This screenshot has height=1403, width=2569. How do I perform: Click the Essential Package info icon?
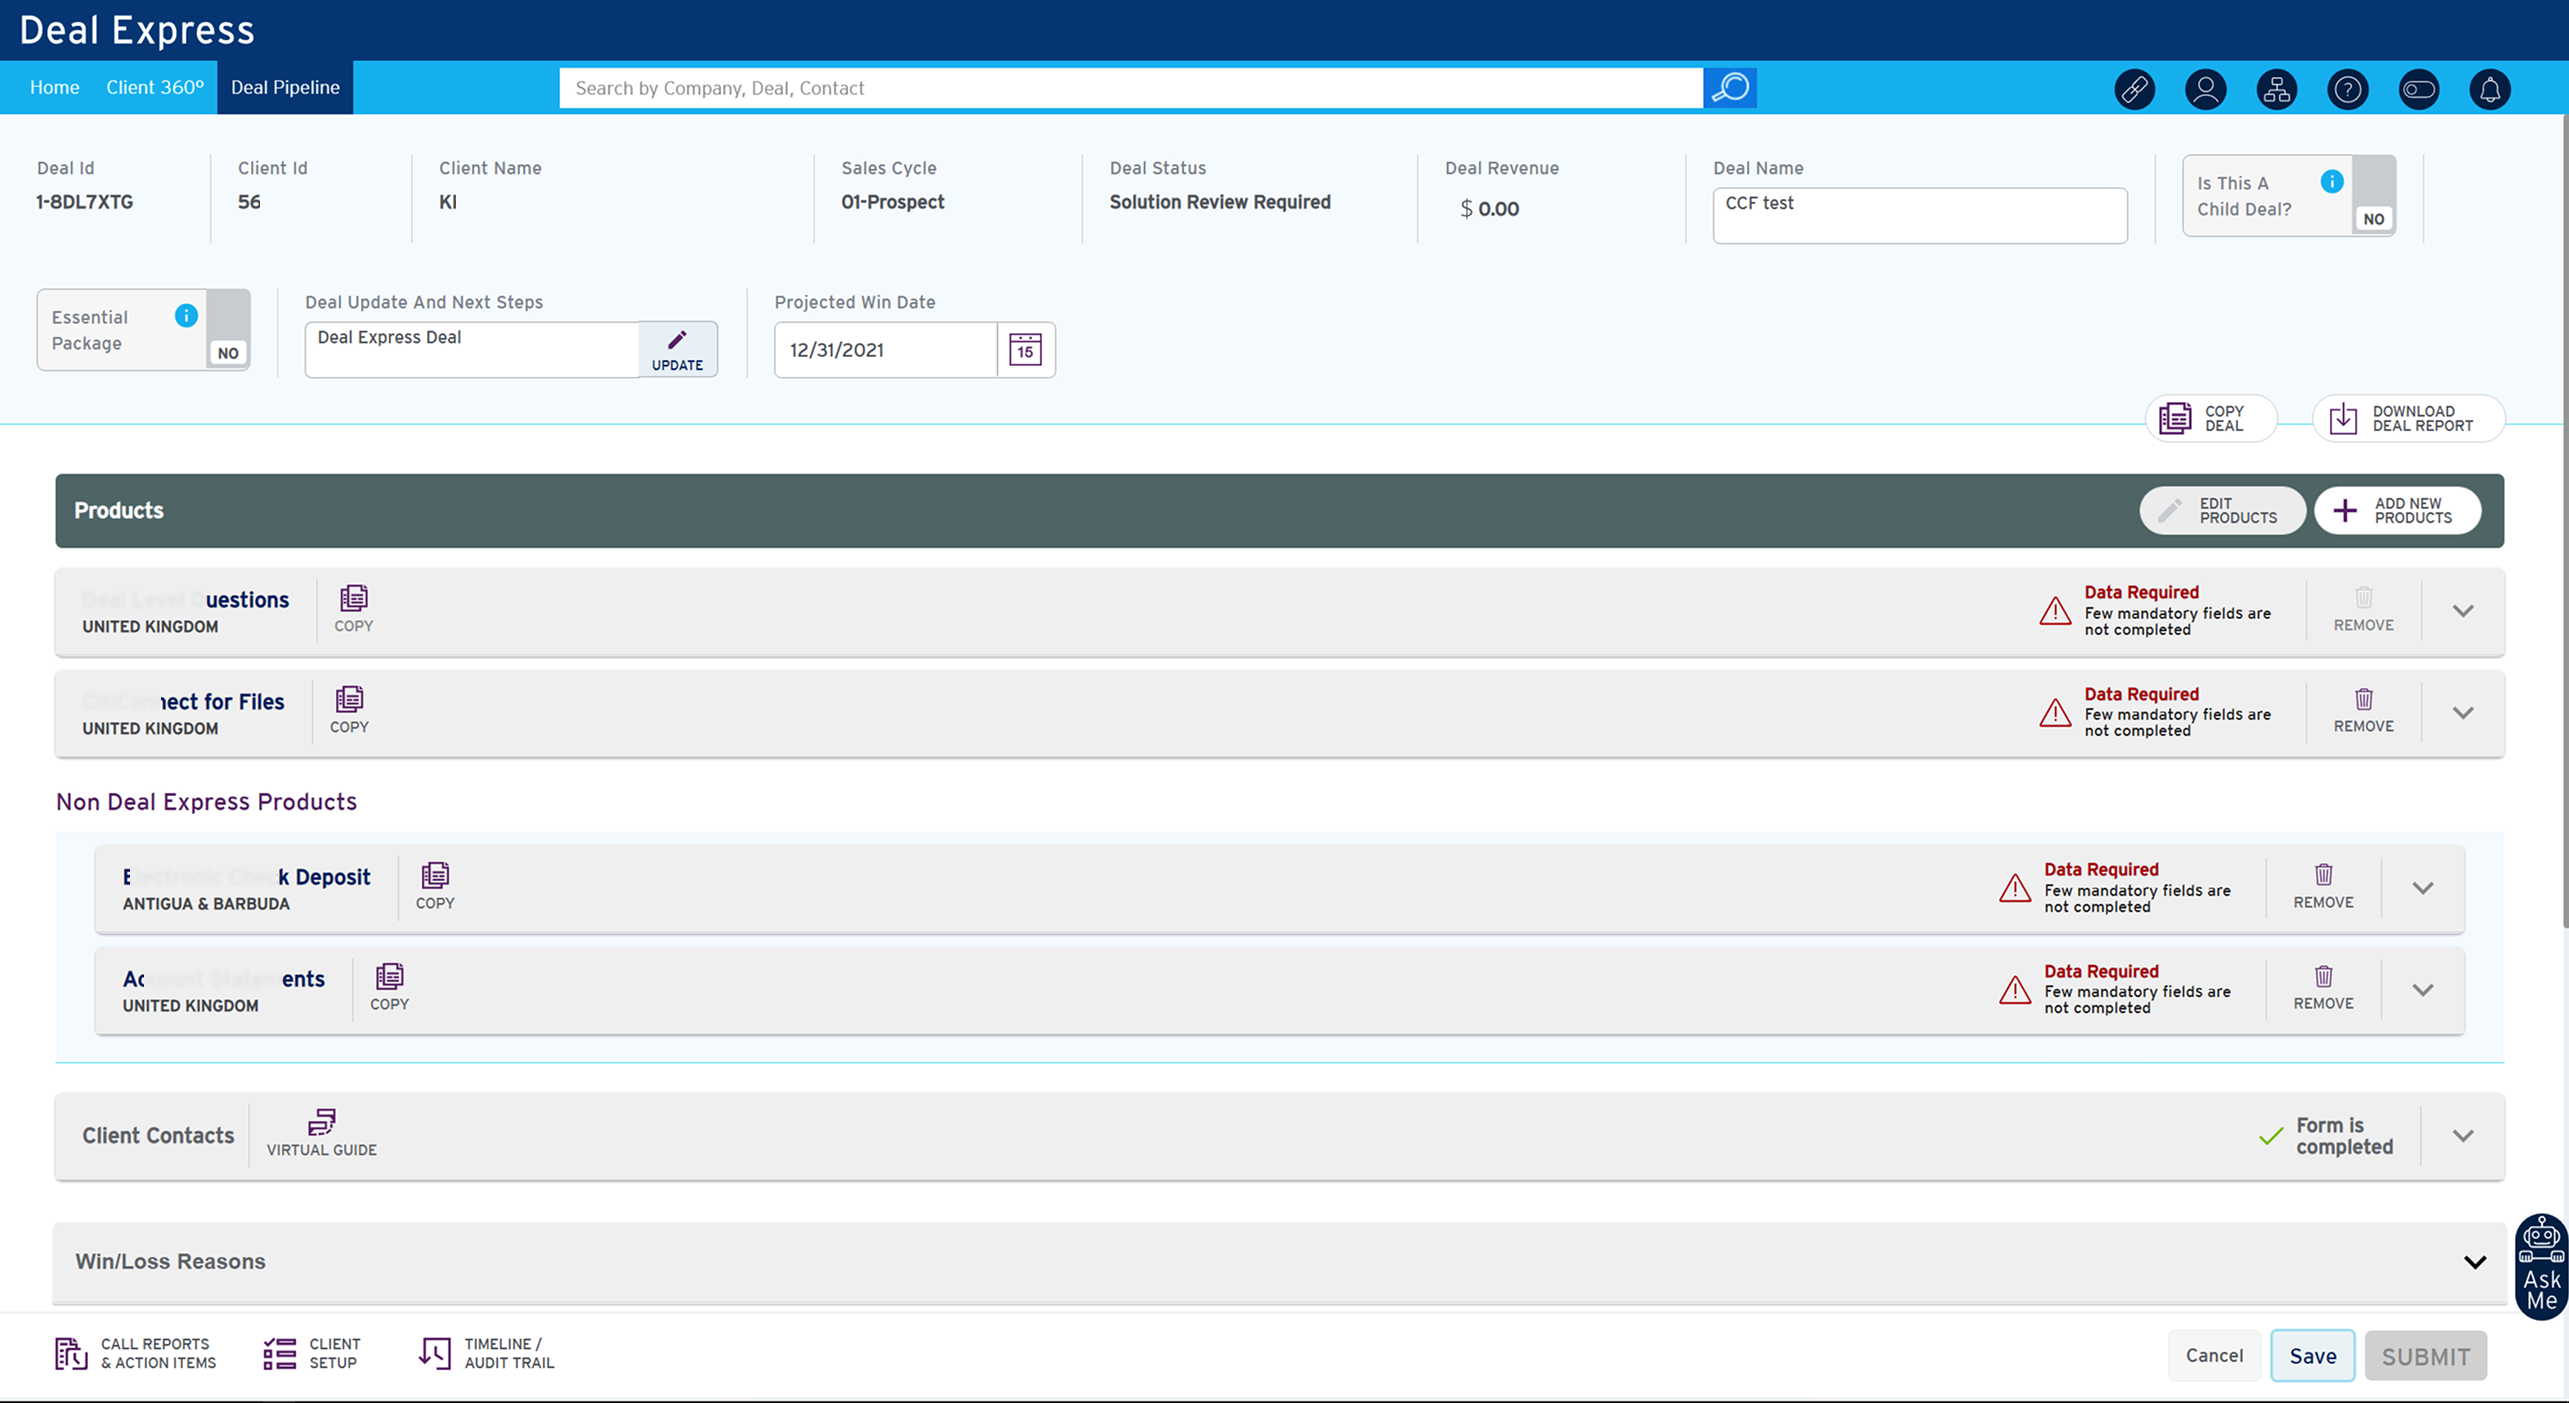[186, 316]
